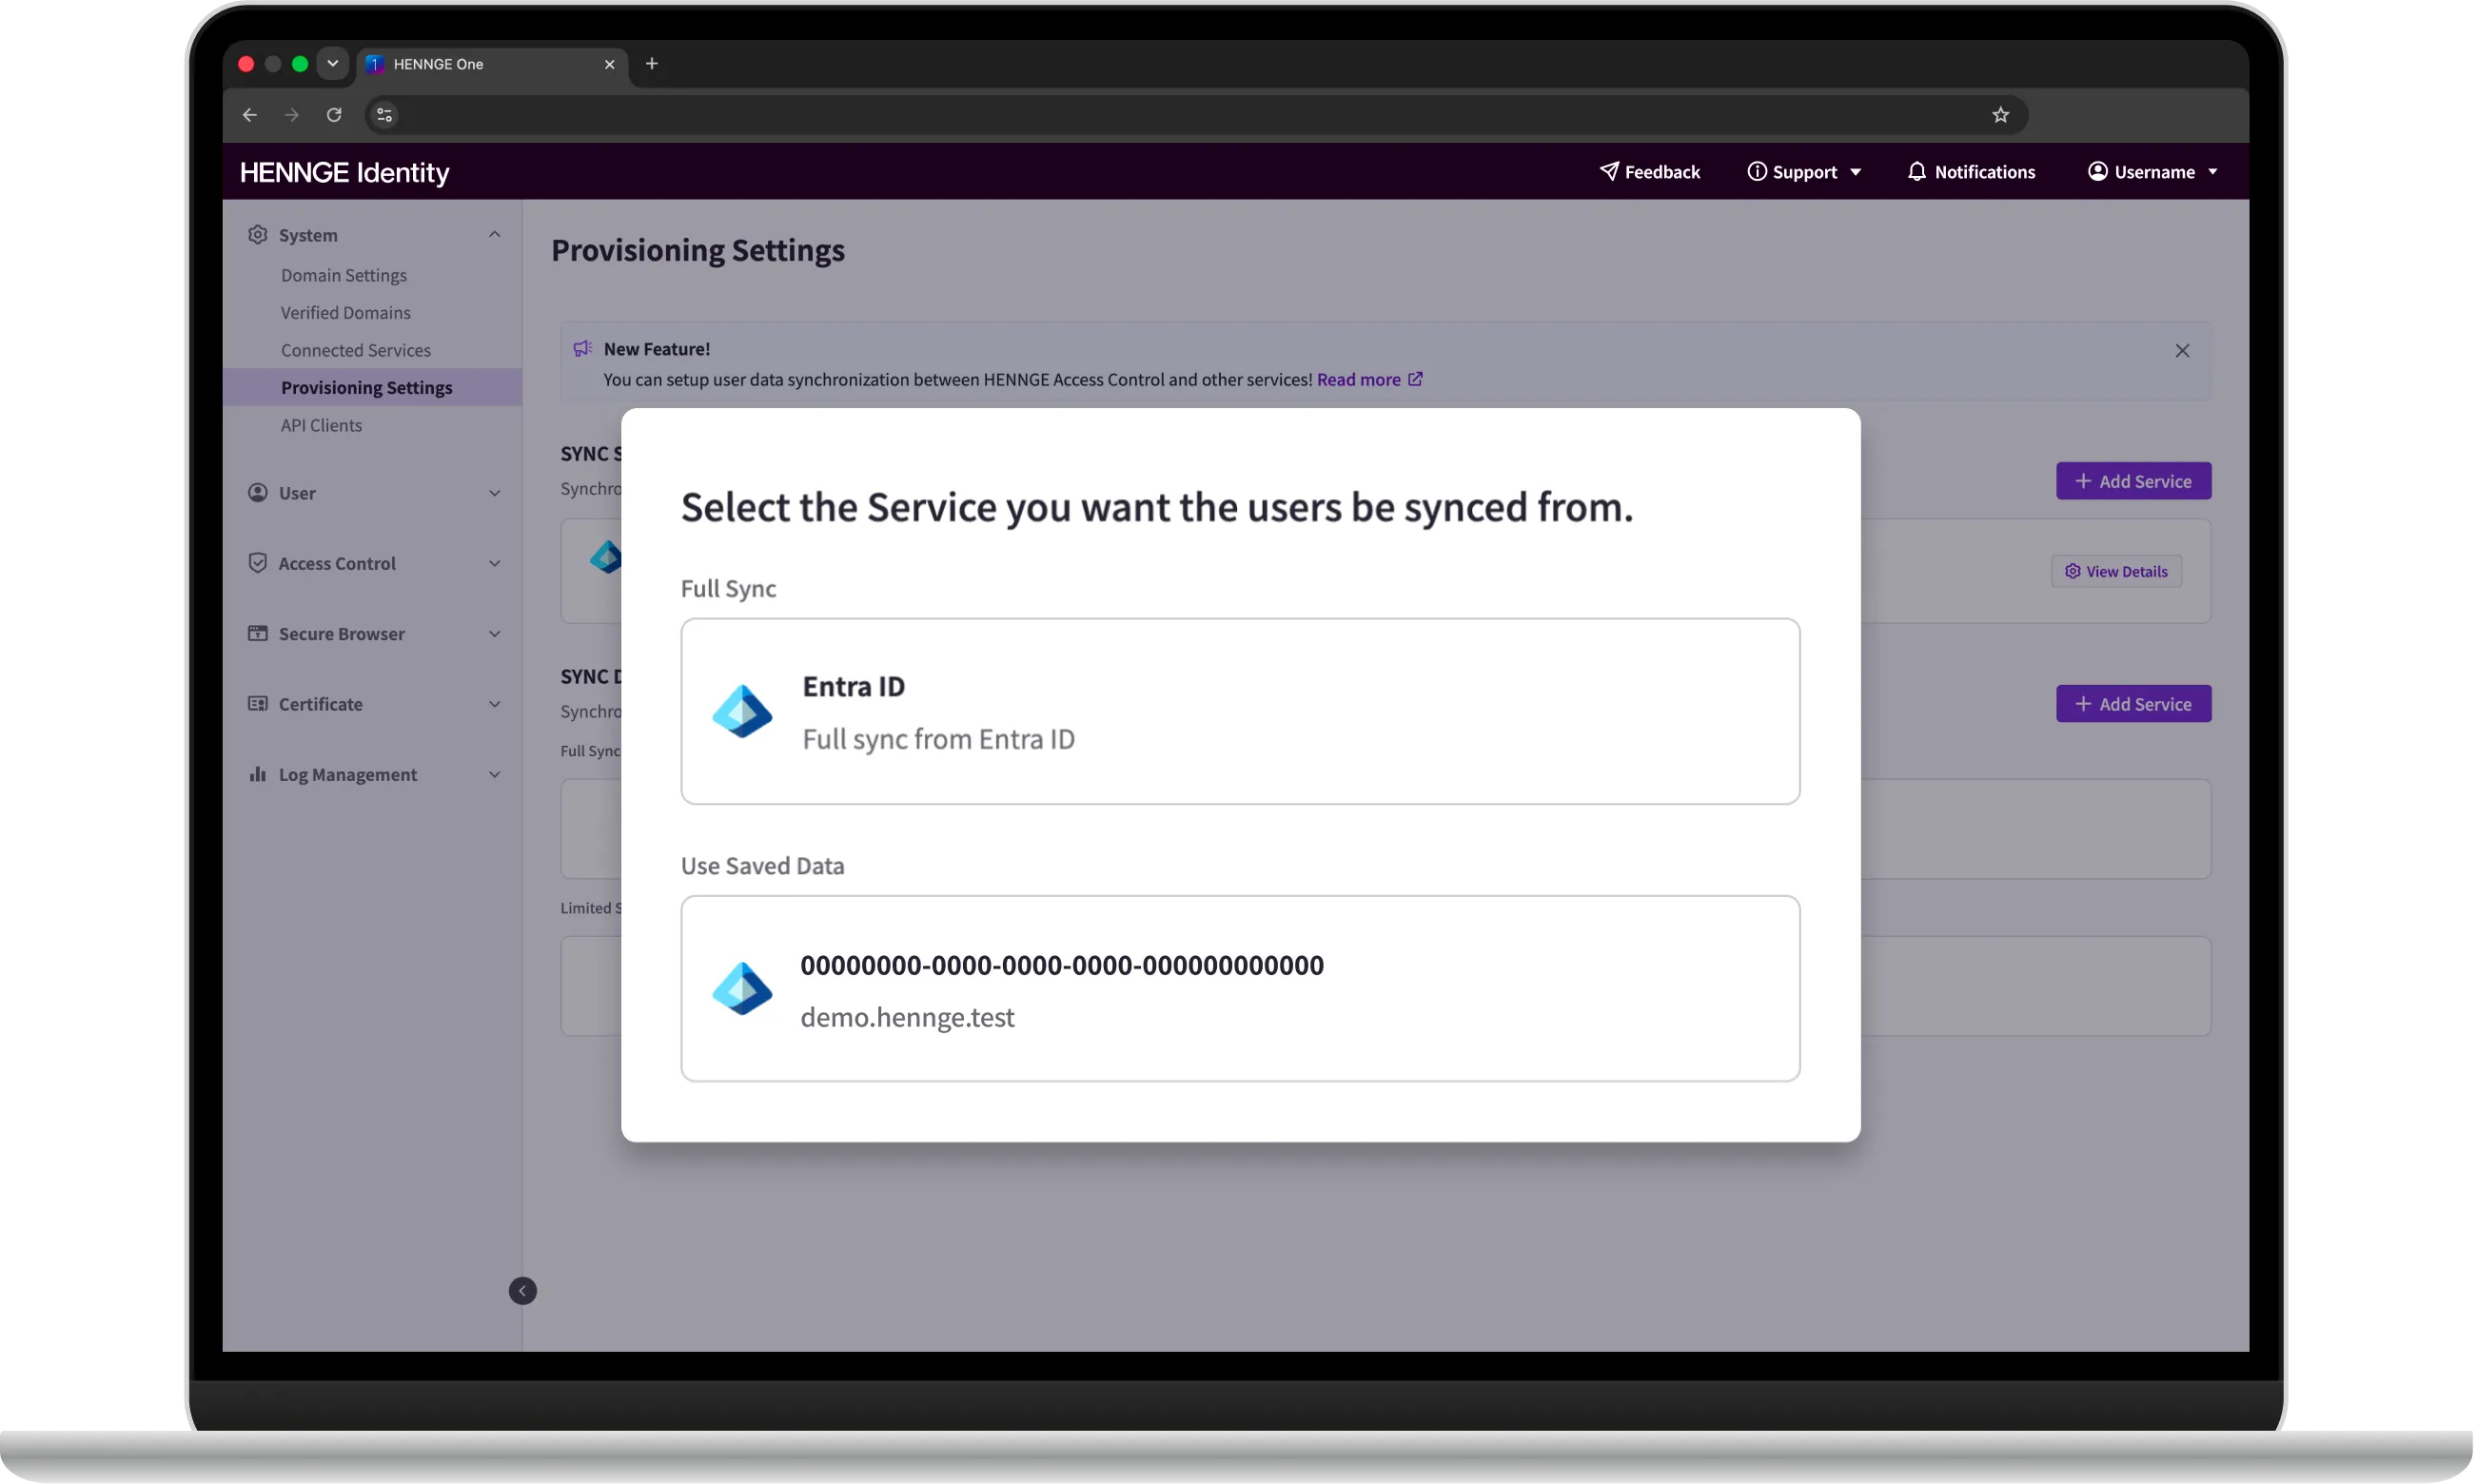This screenshot has width=2476, height=1484.
Task: Click the Entra ID diamond logo icon
Action: (x=743, y=711)
